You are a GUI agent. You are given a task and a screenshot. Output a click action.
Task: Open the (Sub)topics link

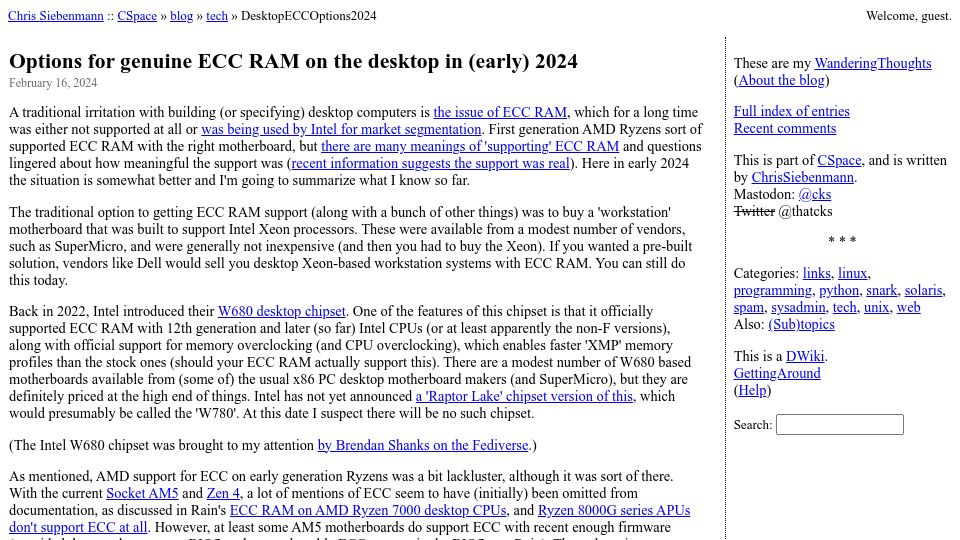(x=801, y=324)
